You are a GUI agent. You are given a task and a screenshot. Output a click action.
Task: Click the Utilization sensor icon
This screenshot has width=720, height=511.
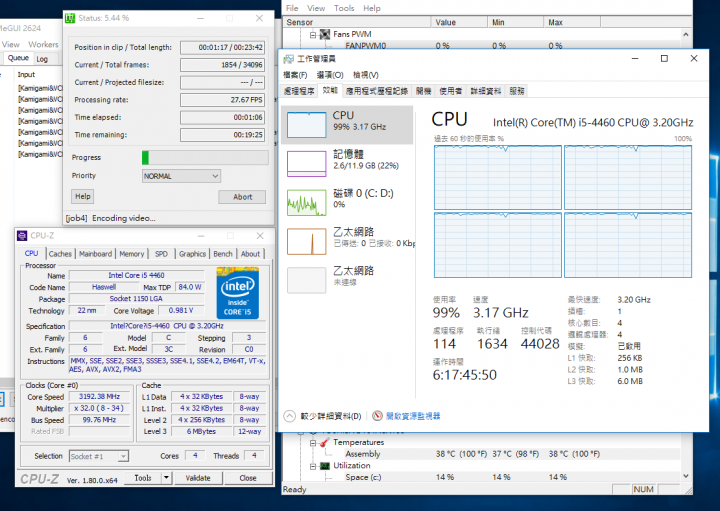click(x=325, y=466)
